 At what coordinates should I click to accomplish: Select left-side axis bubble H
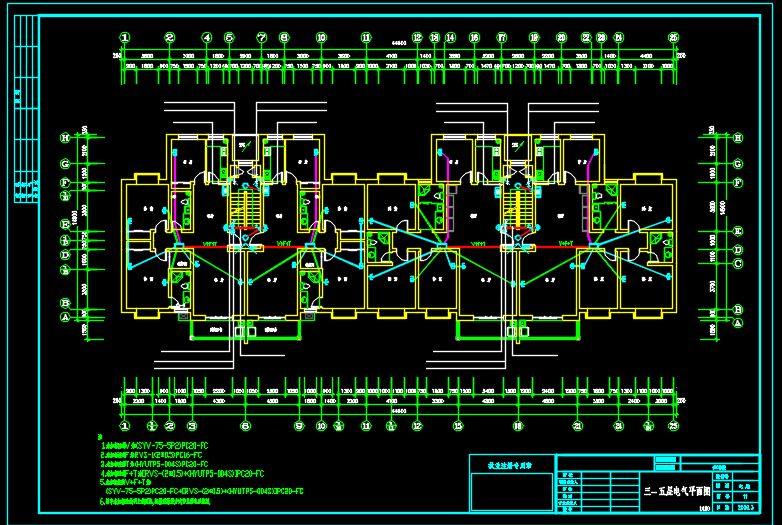coord(65,138)
